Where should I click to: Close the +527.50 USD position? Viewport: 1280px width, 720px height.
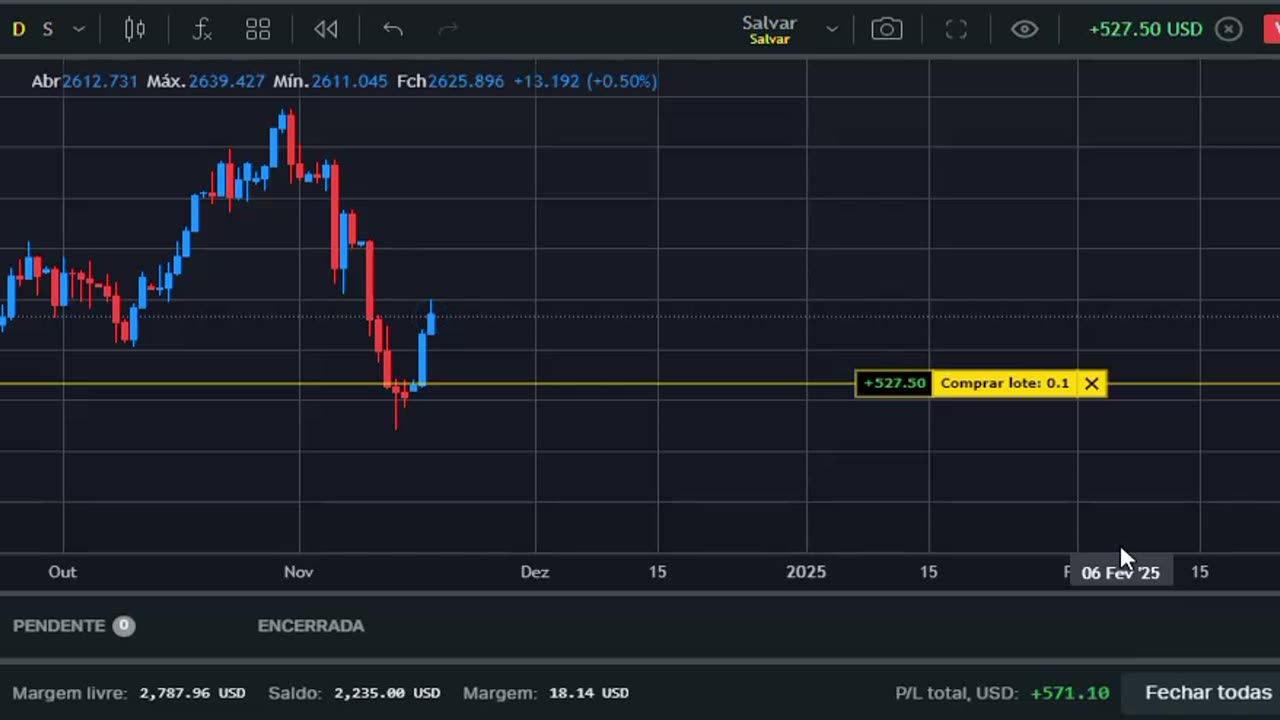point(1229,29)
